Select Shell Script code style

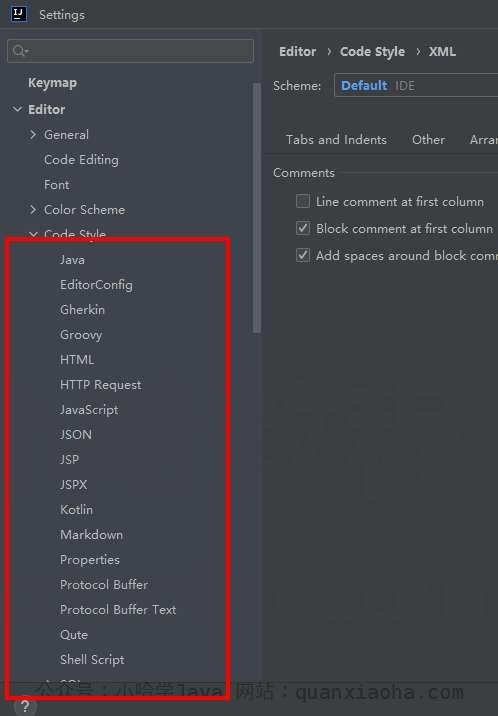[92, 659]
